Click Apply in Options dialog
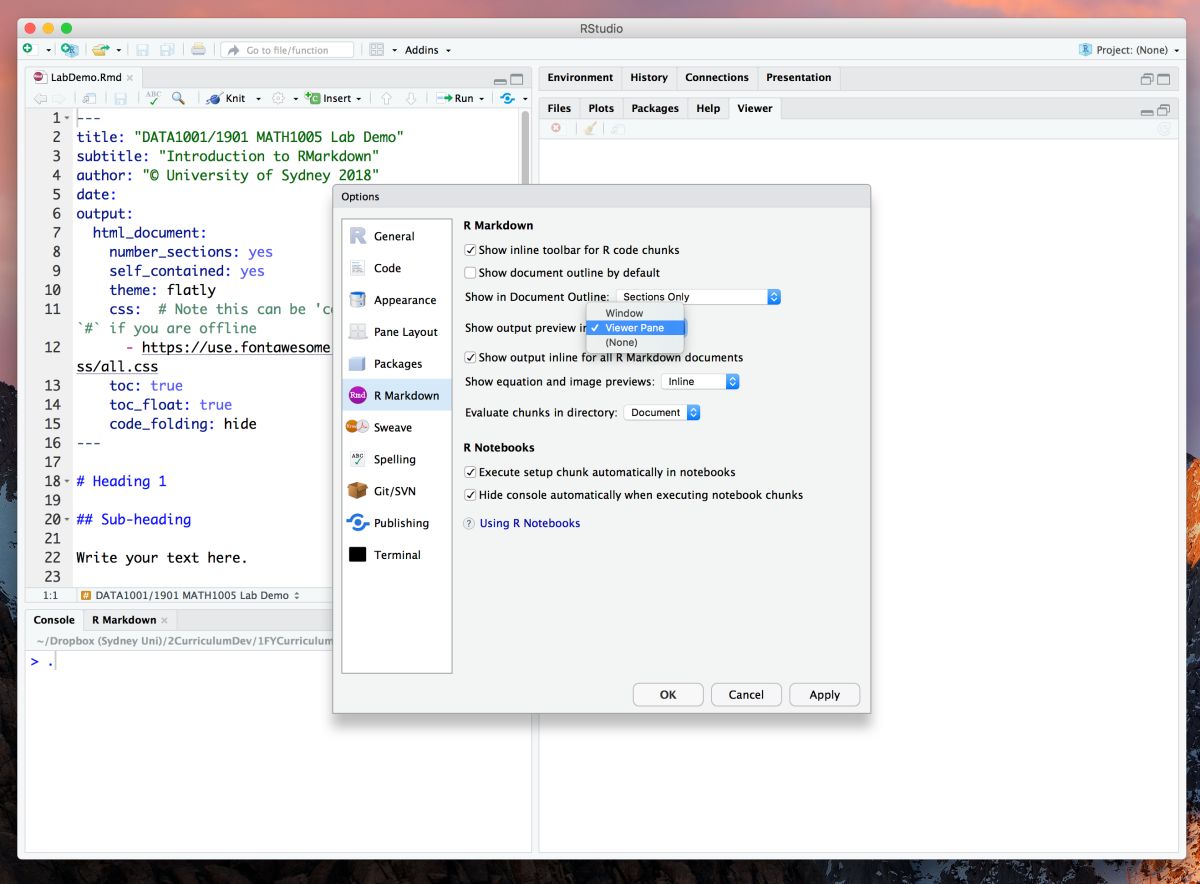This screenshot has width=1200, height=884. click(x=825, y=694)
